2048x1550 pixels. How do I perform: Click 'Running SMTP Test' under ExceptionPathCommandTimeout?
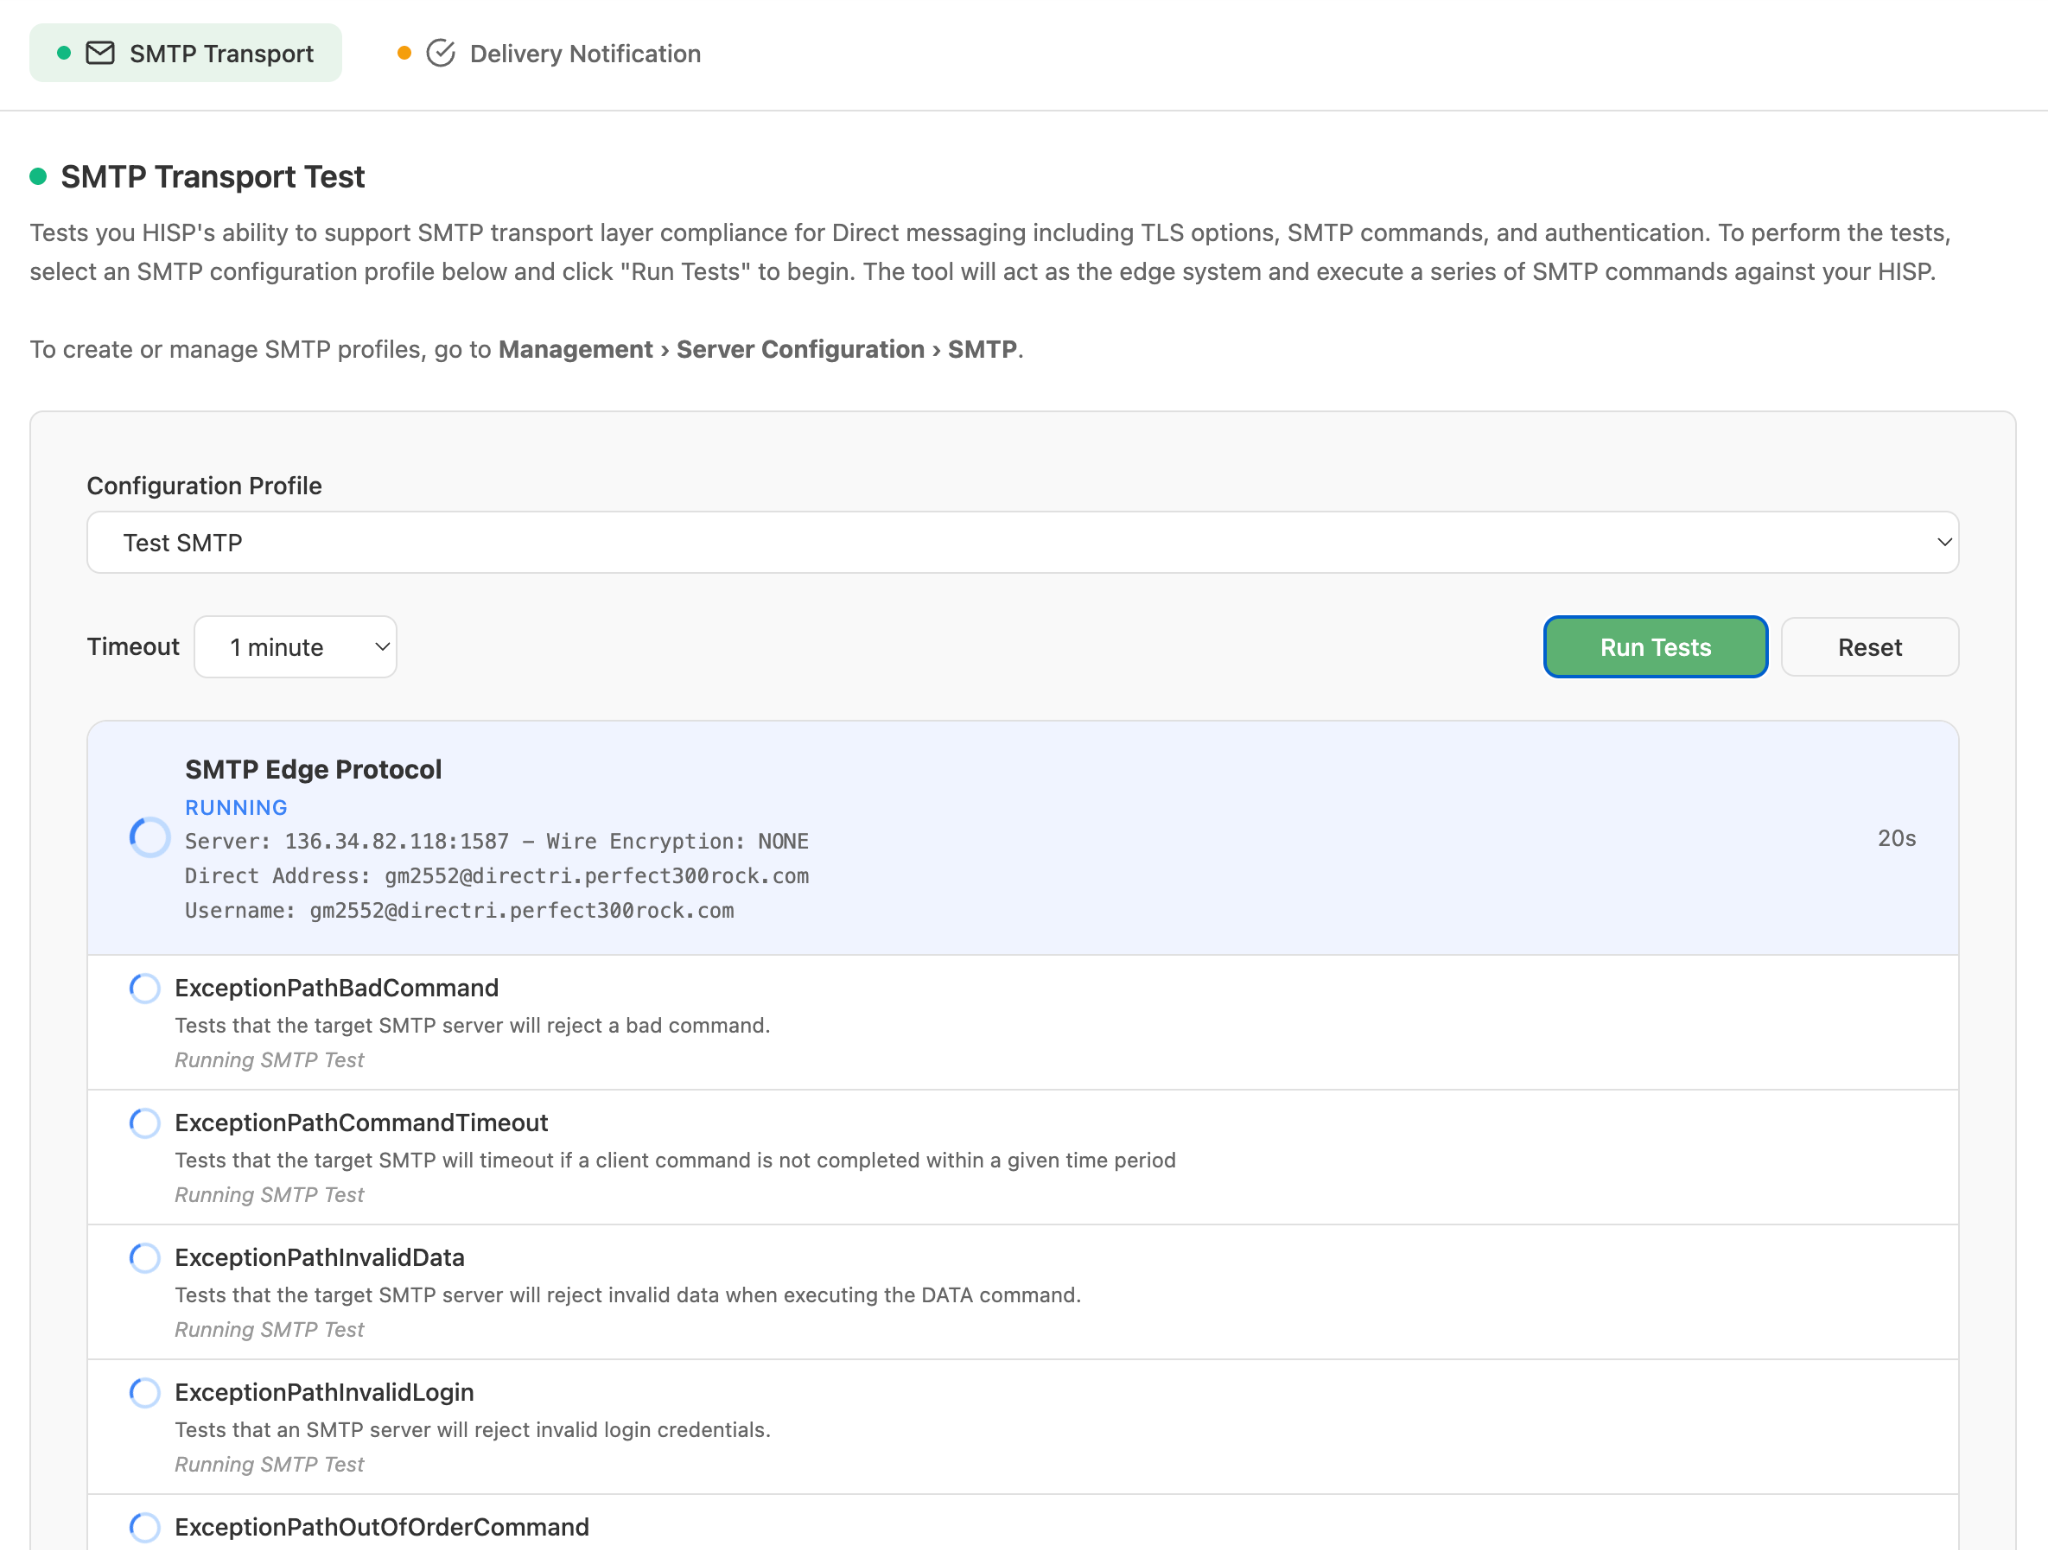pyautogui.click(x=269, y=1195)
